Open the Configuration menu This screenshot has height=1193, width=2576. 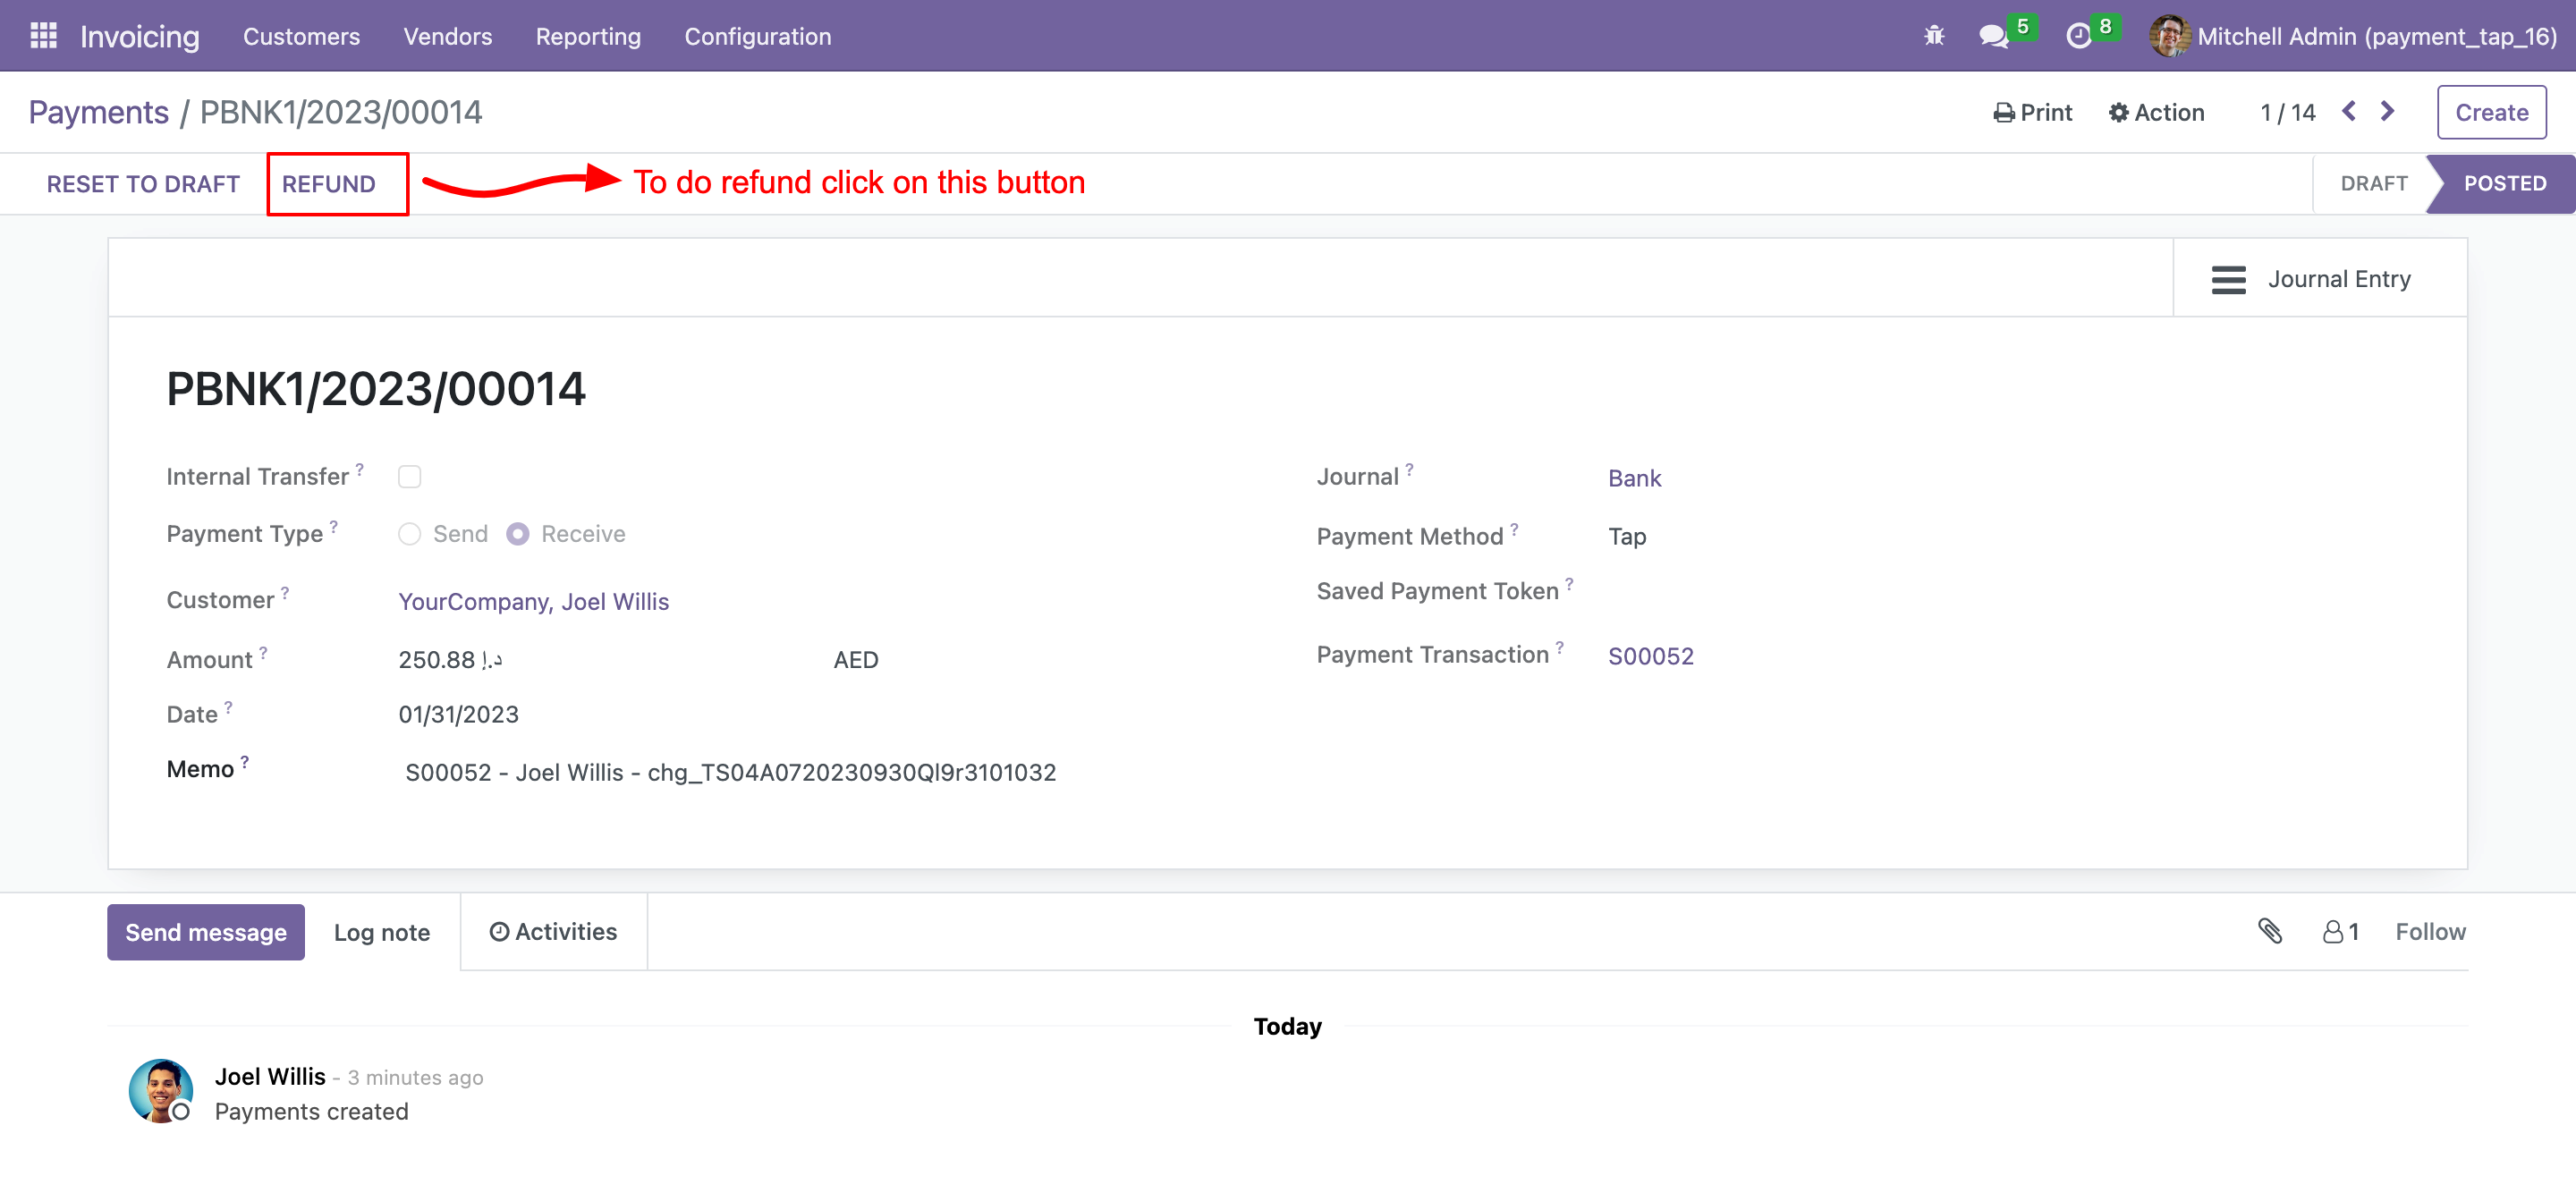[757, 36]
